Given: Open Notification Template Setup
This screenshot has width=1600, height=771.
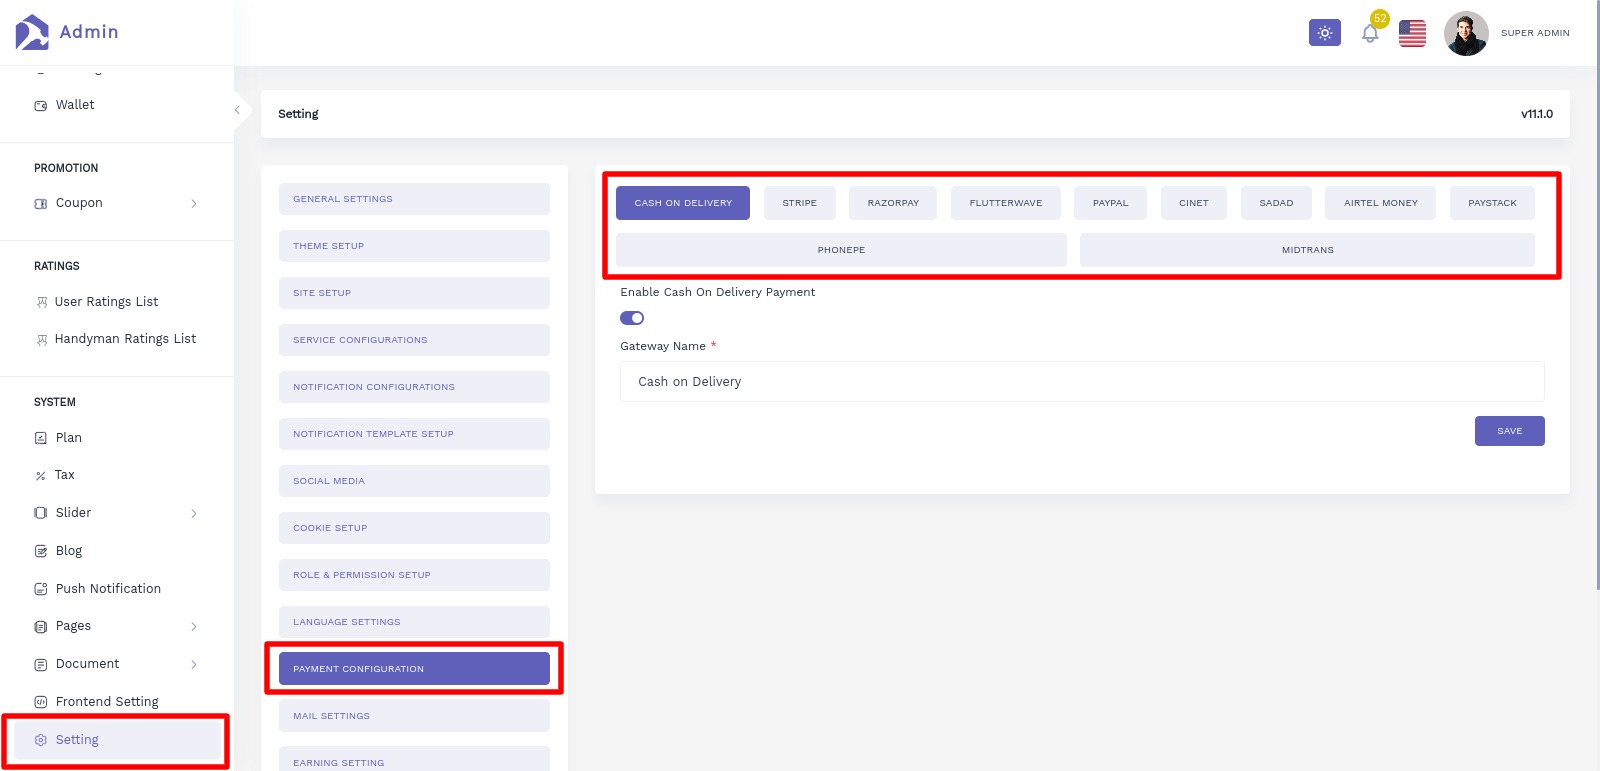Looking at the screenshot, I should (x=414, y=434).
